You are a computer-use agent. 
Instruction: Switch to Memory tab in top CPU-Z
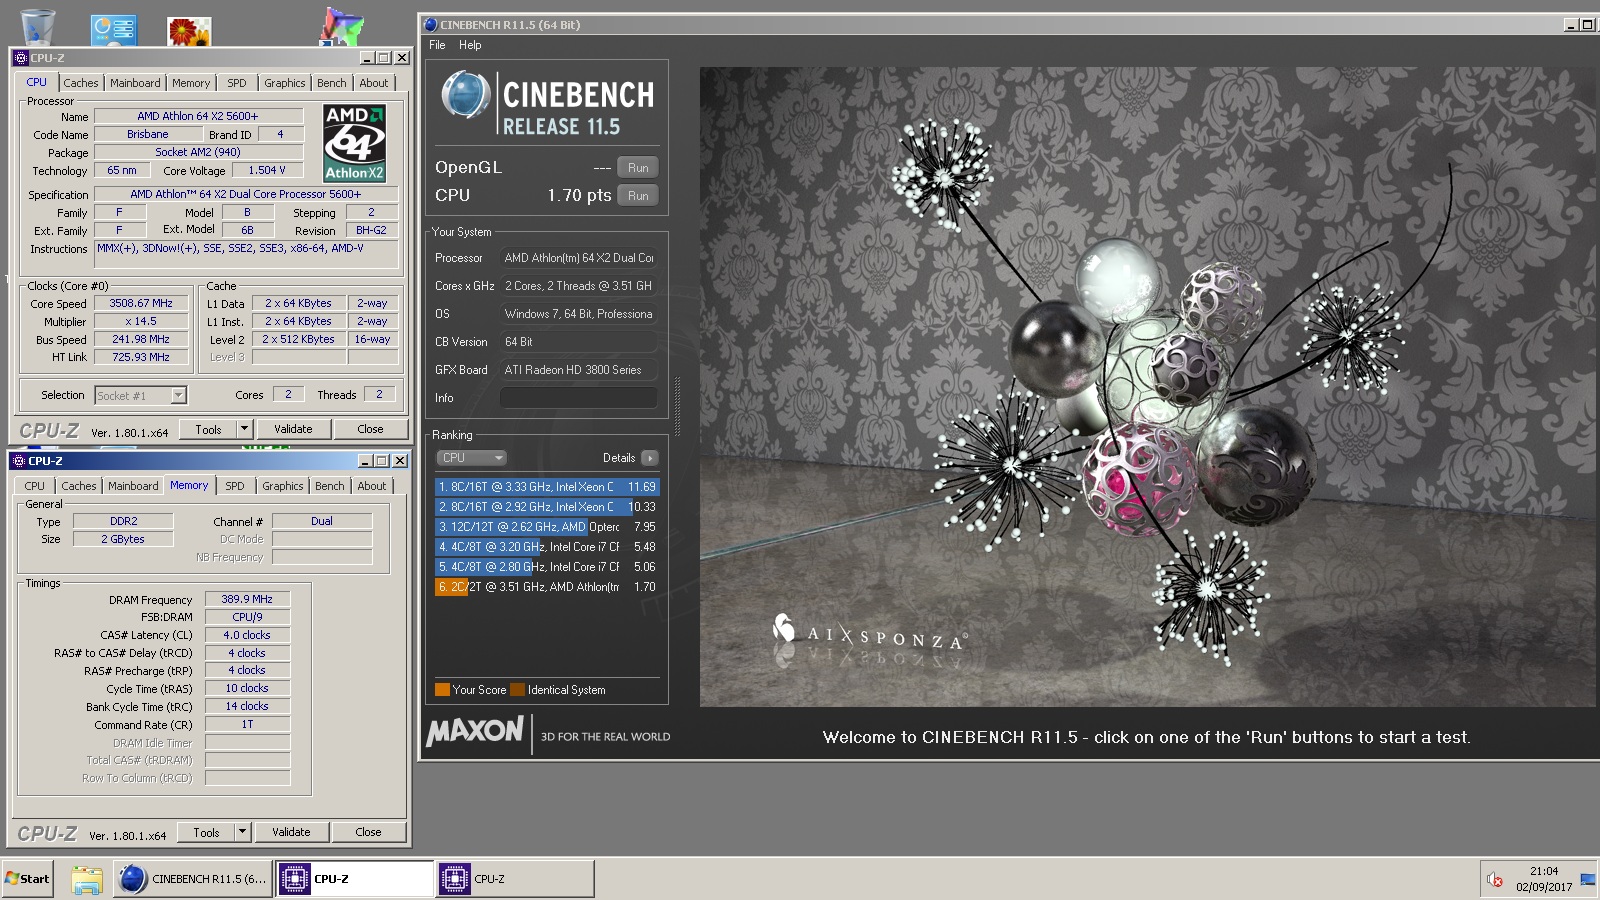coord(191,83)
